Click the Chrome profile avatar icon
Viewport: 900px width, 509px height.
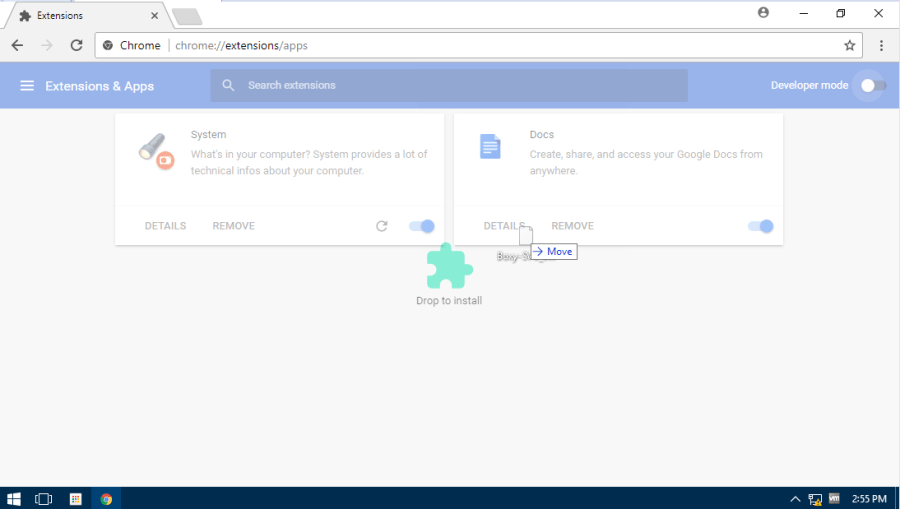tap(764, 13)
